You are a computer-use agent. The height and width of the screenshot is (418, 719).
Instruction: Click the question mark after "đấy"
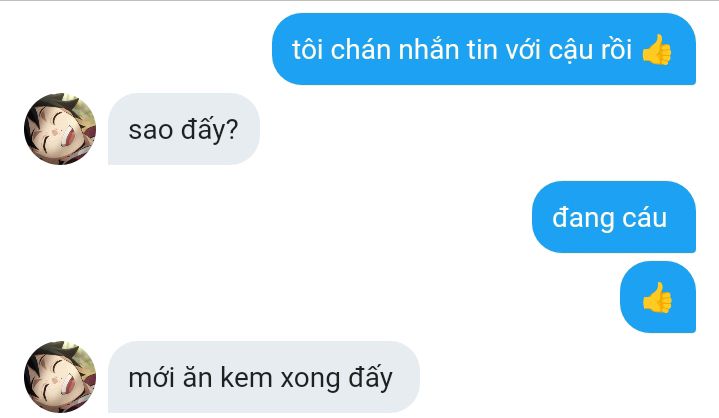pos(232,130)
